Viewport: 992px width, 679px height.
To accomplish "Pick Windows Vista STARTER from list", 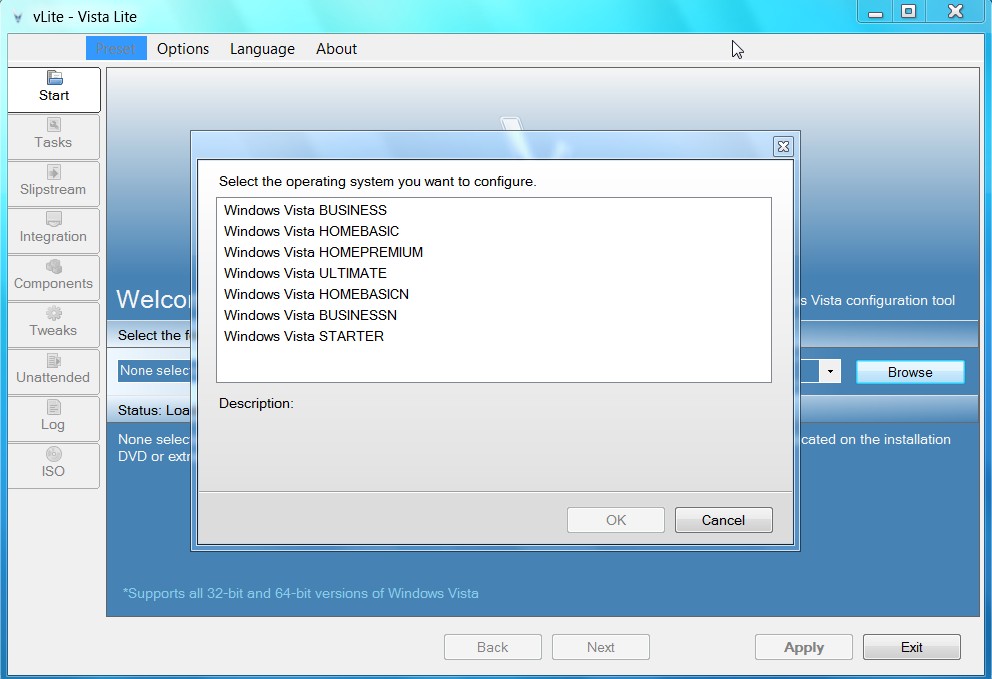I will pos(304,336).
